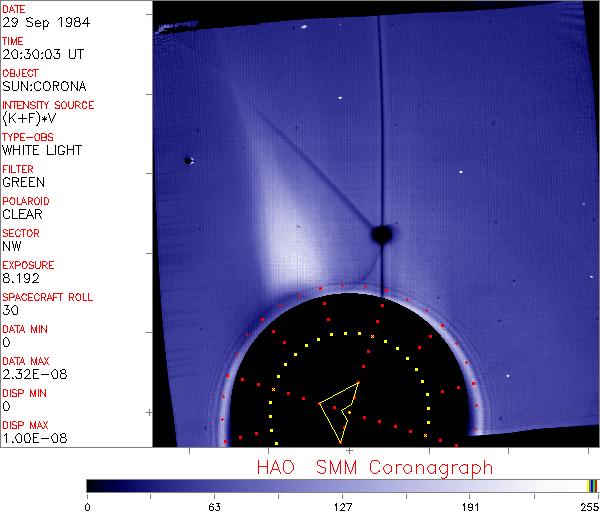Click the spacecraft roll value "30"
600x512 pixels.
[10, 310]
